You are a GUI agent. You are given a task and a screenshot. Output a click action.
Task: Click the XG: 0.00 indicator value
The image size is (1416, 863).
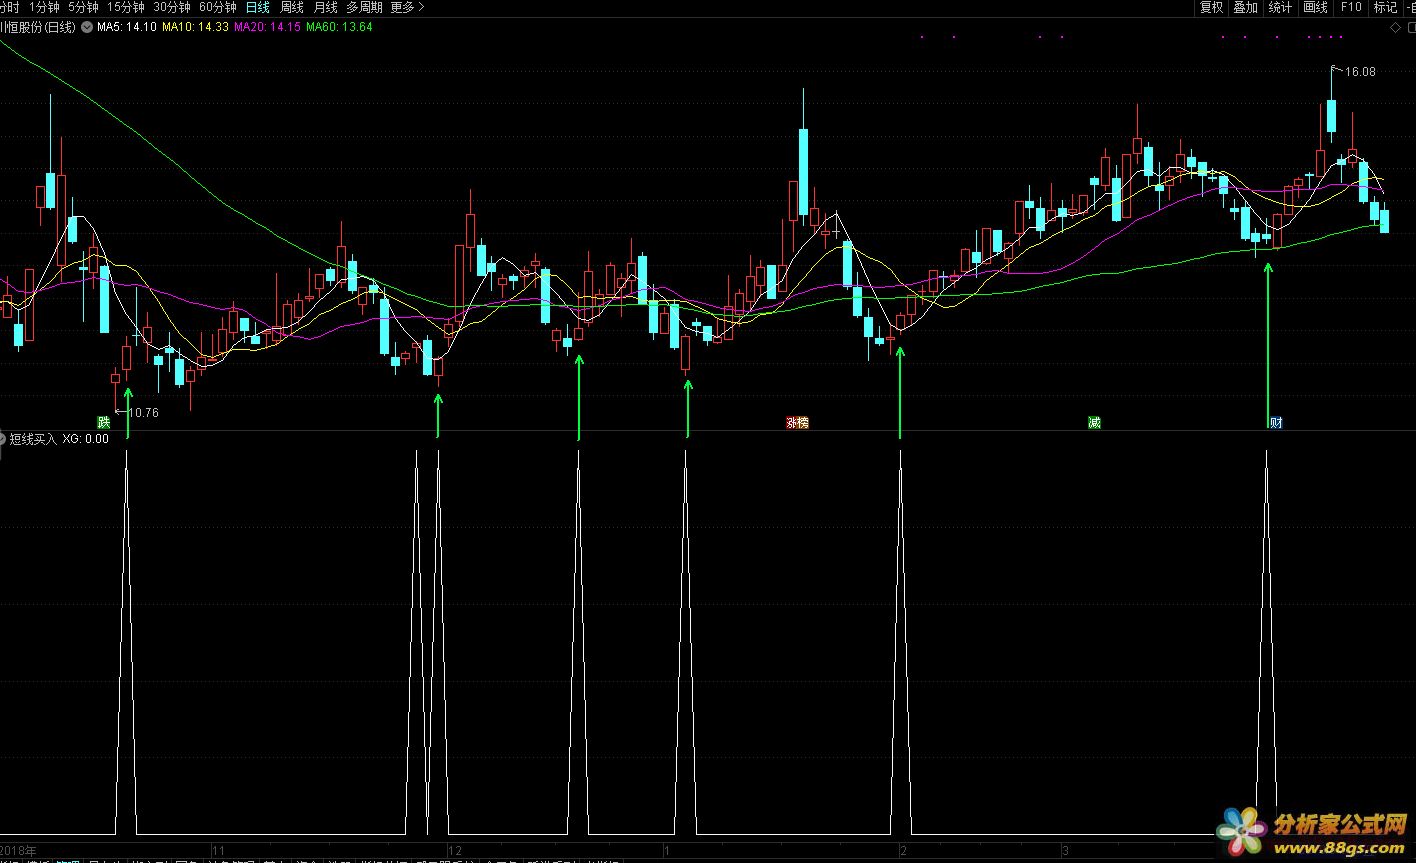[x=86, y=438]
